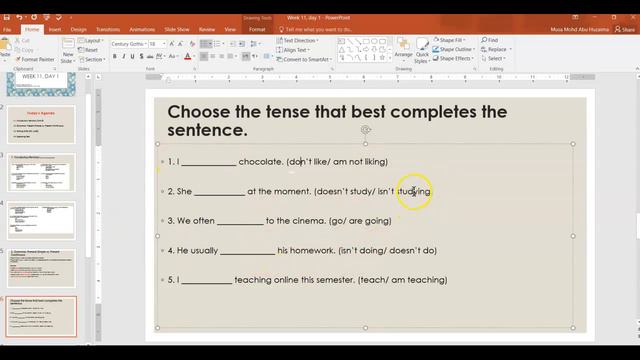Click the Arrange button
The image size is (640, 360).
[x=403, y=48]
